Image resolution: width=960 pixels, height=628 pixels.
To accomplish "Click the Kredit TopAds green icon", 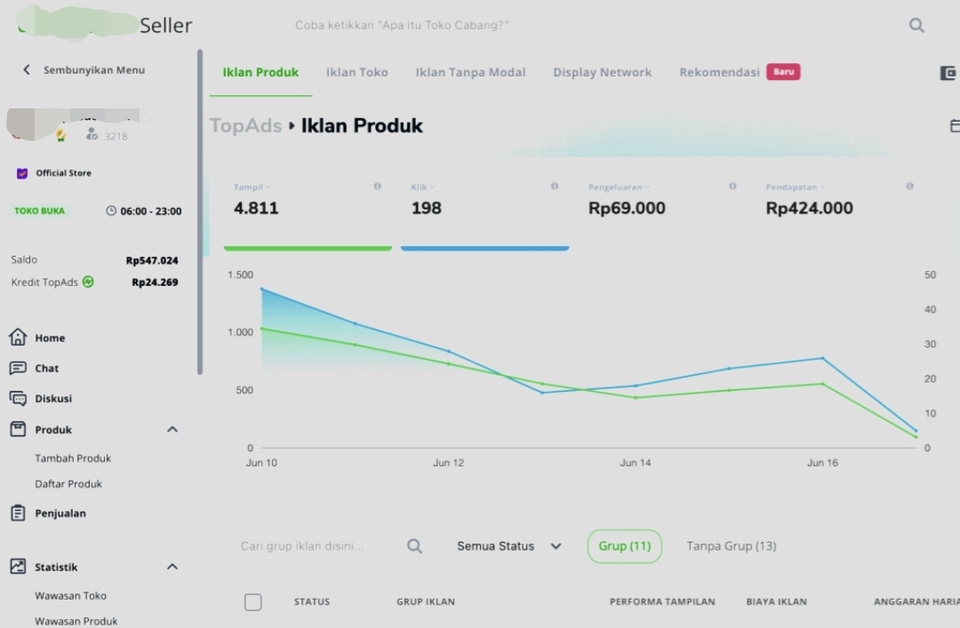I will click(x=88, y=282).
